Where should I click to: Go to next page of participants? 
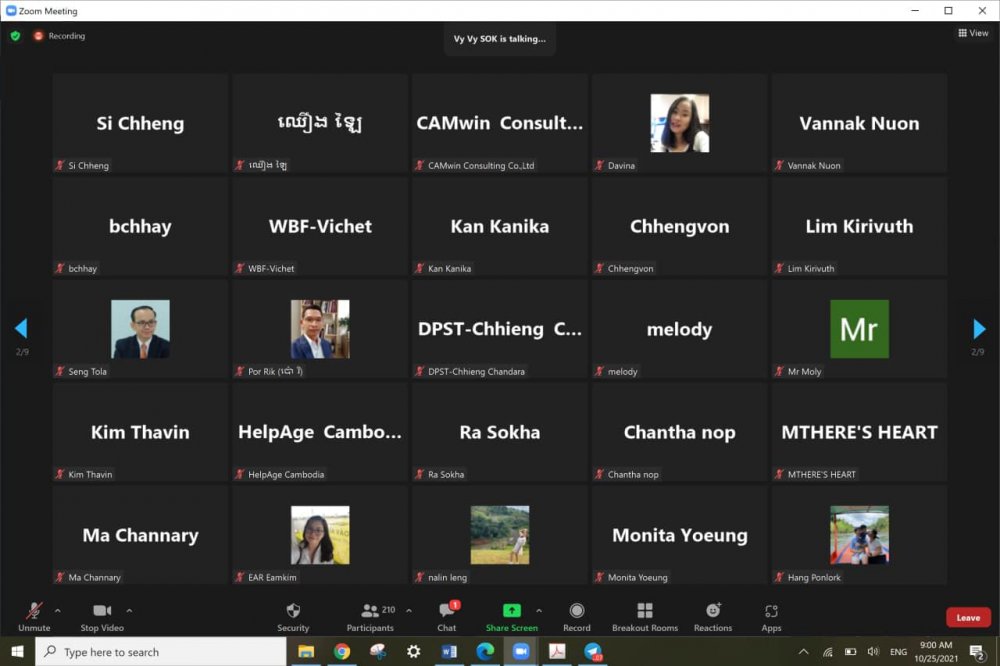[x=979, y=329]
